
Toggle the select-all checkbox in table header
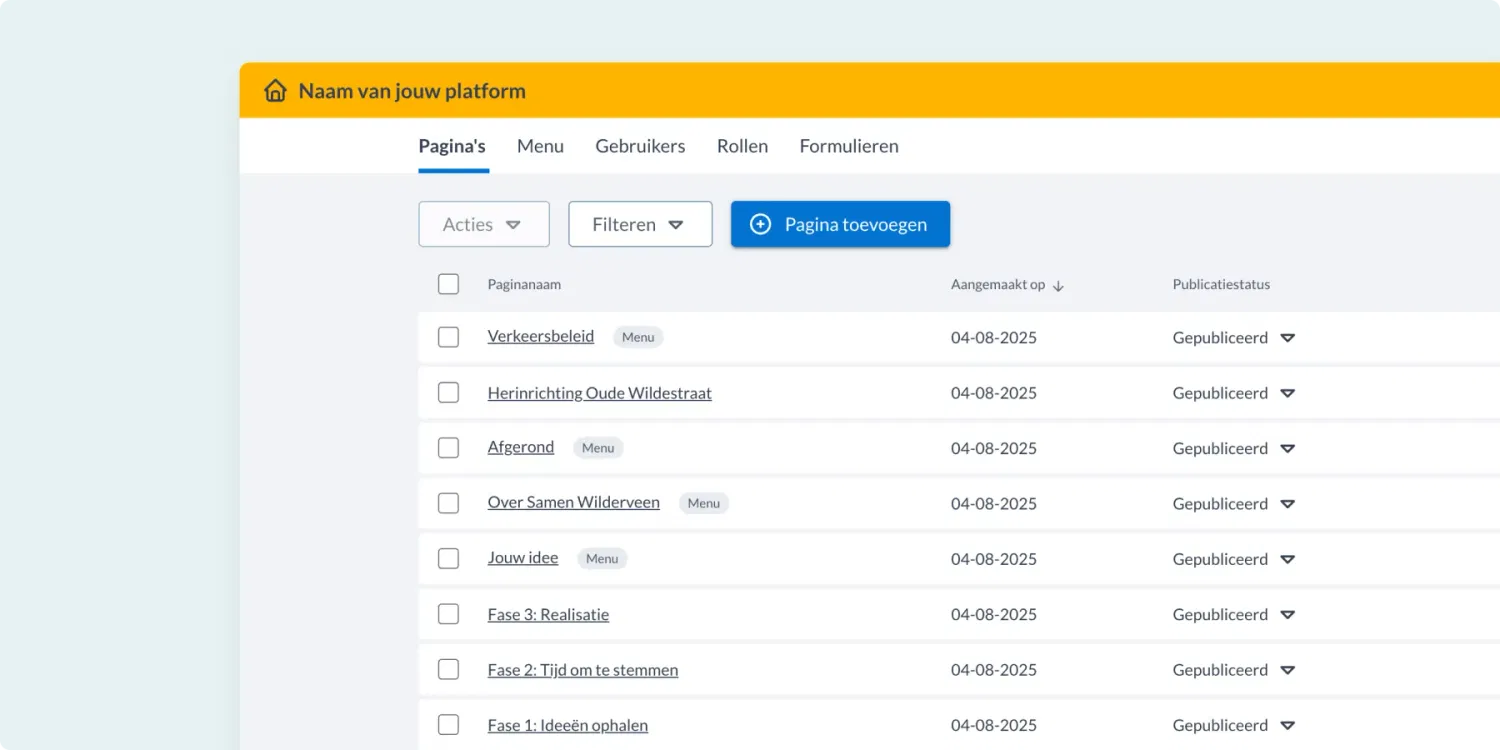(x=448, y=284)
